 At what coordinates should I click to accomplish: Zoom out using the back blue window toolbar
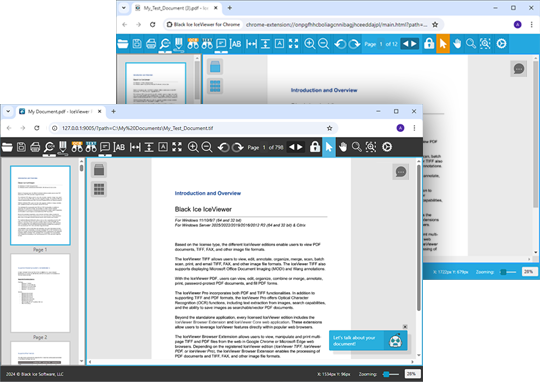point(323,44)
